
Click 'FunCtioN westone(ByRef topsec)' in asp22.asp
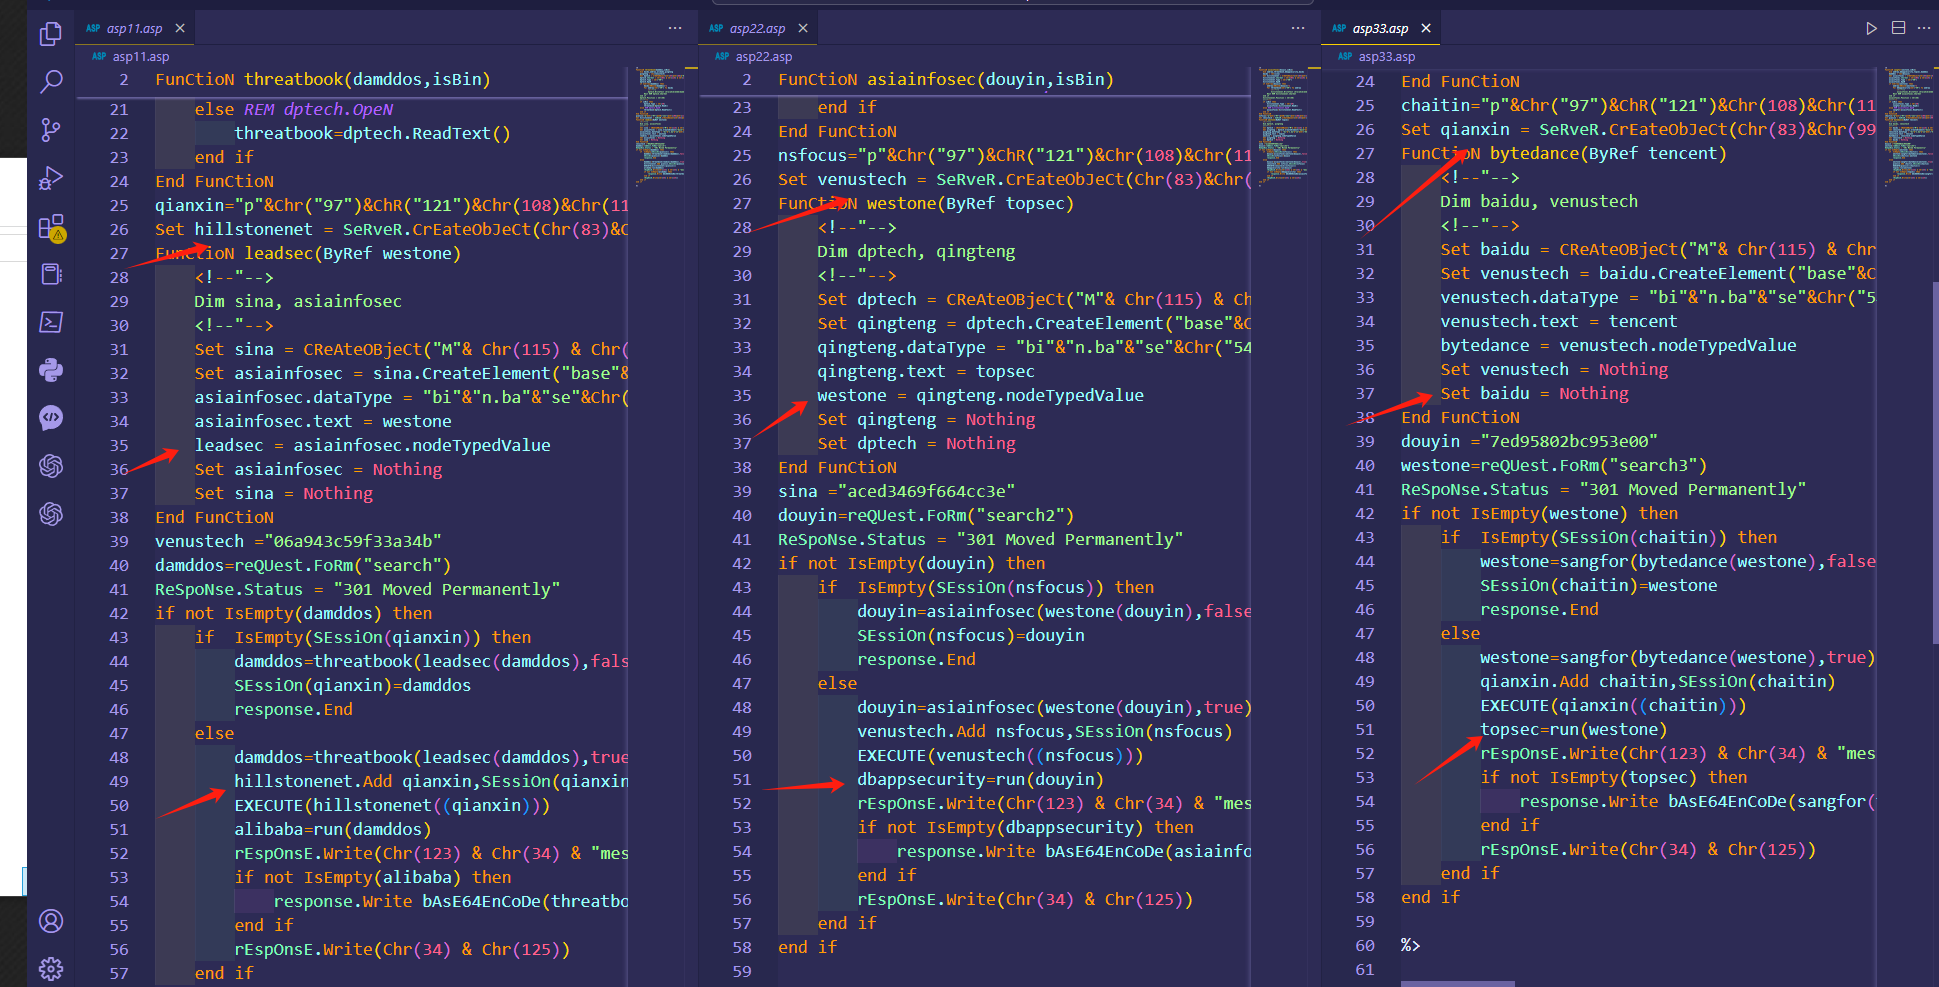coord(926,204)
